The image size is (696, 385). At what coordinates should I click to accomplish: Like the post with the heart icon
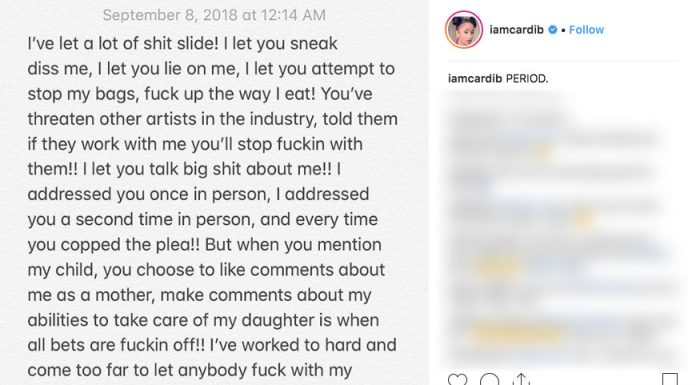click(457, 380)
